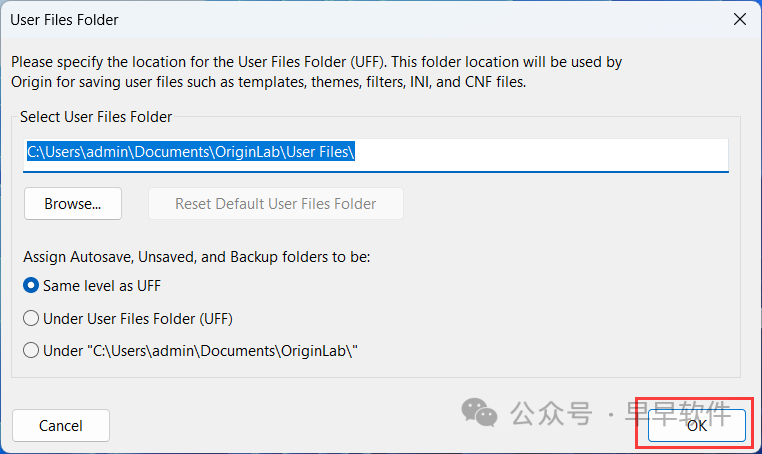Cancel the User Files Folder dialog

[61, 425]
